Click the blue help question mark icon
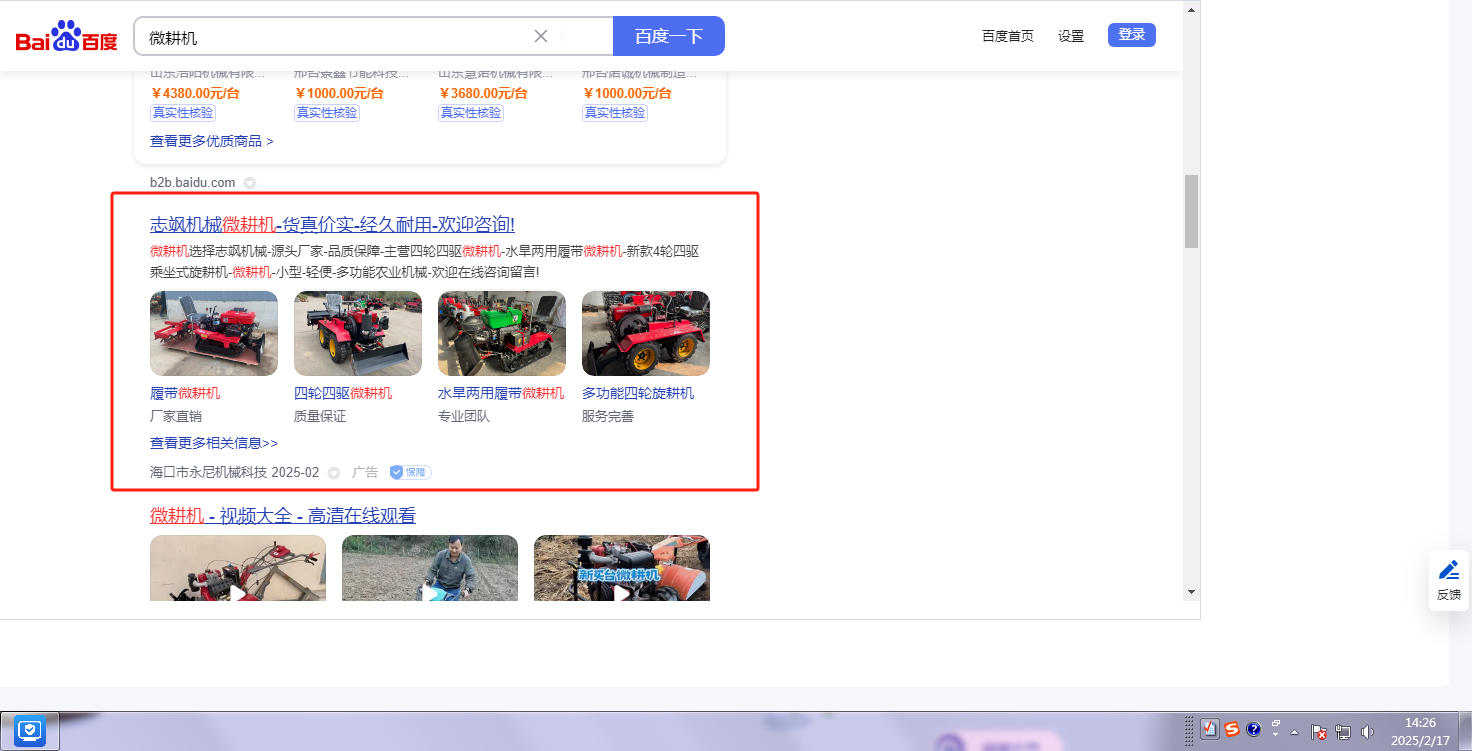1472x751 pixels. pyautogui.click(x=1254, y=729)
